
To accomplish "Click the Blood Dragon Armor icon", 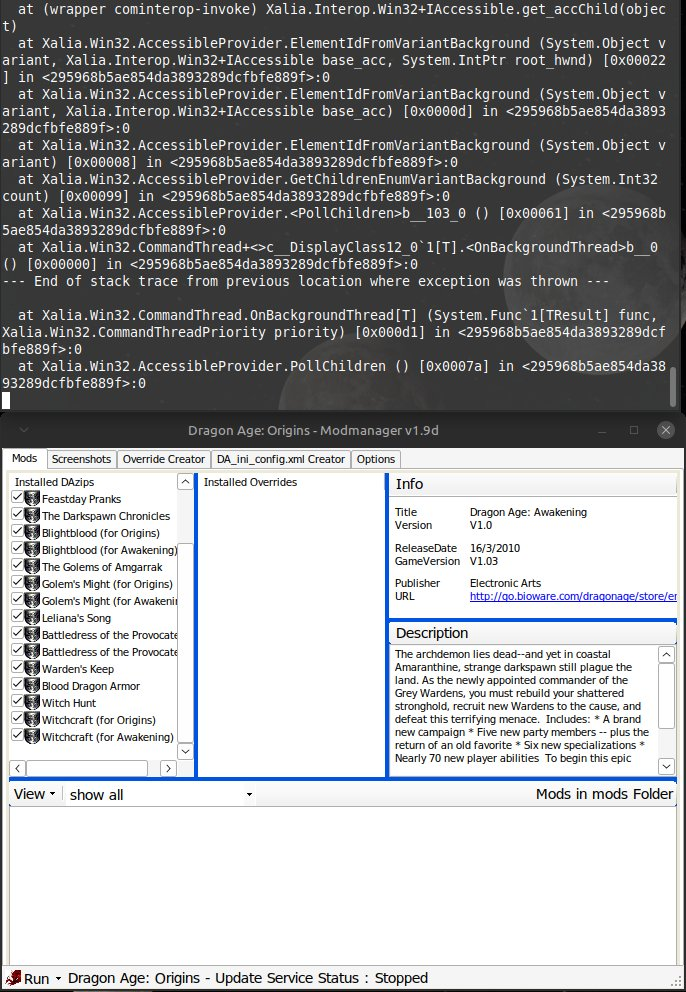I will coord(32,686).
